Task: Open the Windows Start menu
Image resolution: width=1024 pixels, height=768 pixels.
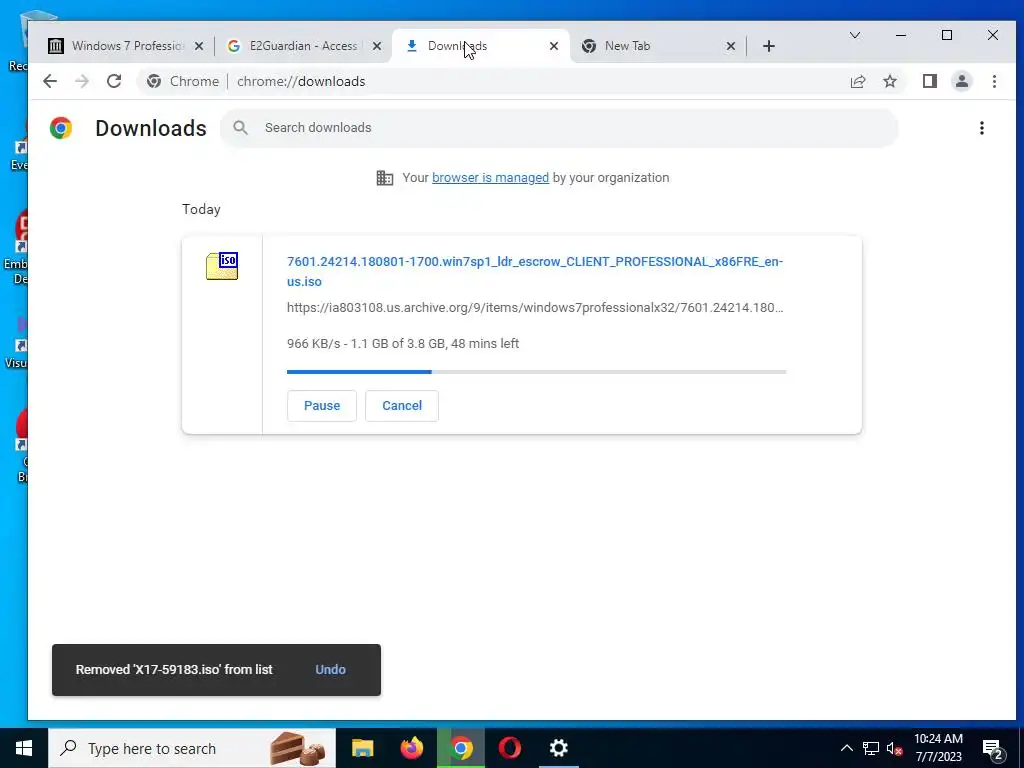Action: [24, 748]
